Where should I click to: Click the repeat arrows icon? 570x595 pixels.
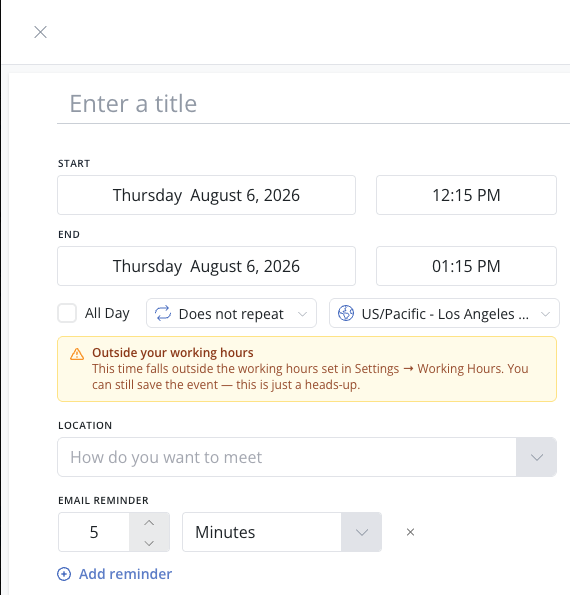click(163, 313)
